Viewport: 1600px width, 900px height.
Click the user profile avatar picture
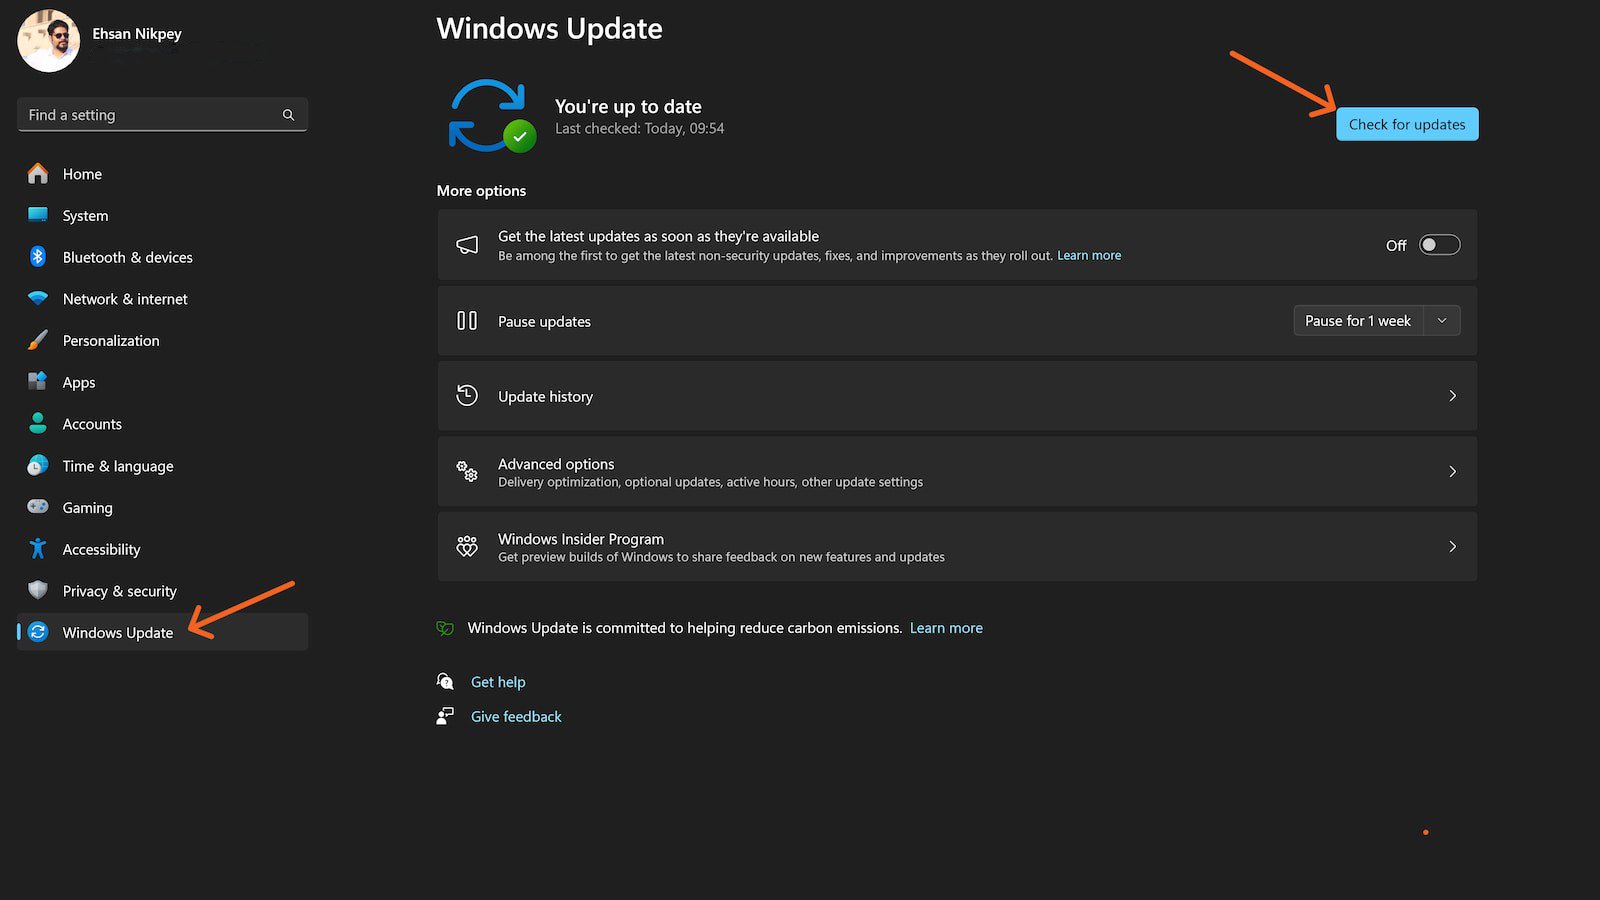48,41
